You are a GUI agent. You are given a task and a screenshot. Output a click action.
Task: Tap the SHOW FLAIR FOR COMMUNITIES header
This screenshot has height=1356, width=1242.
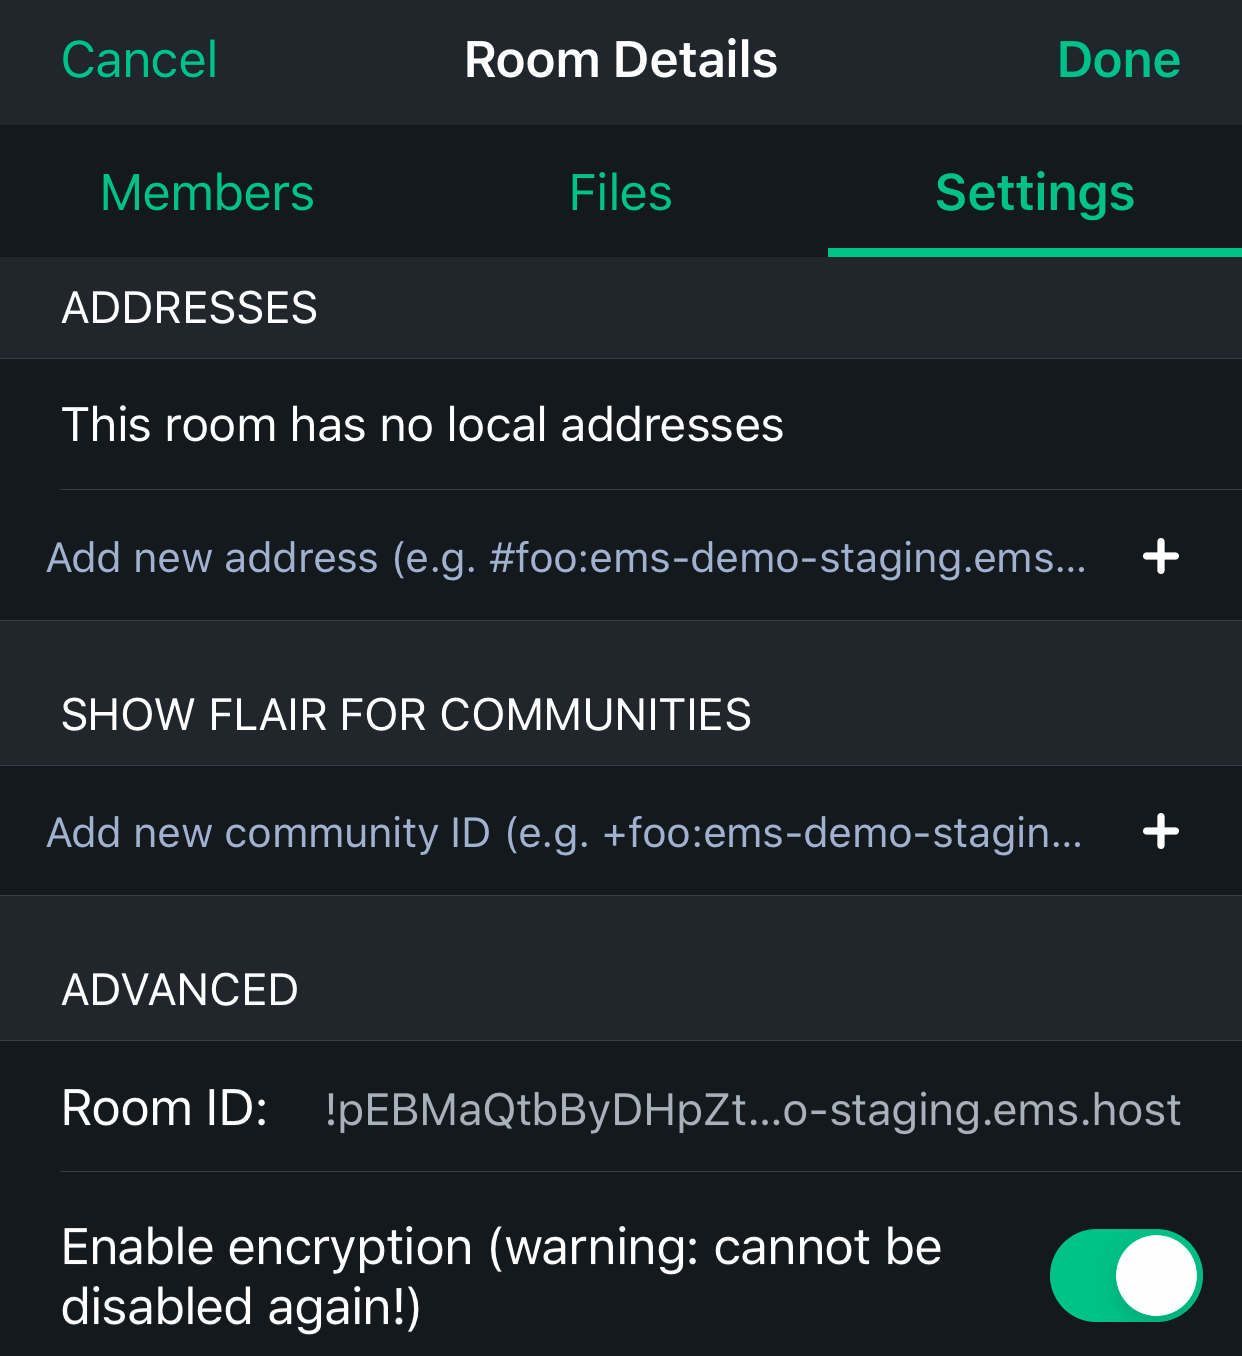pos(406,715)
